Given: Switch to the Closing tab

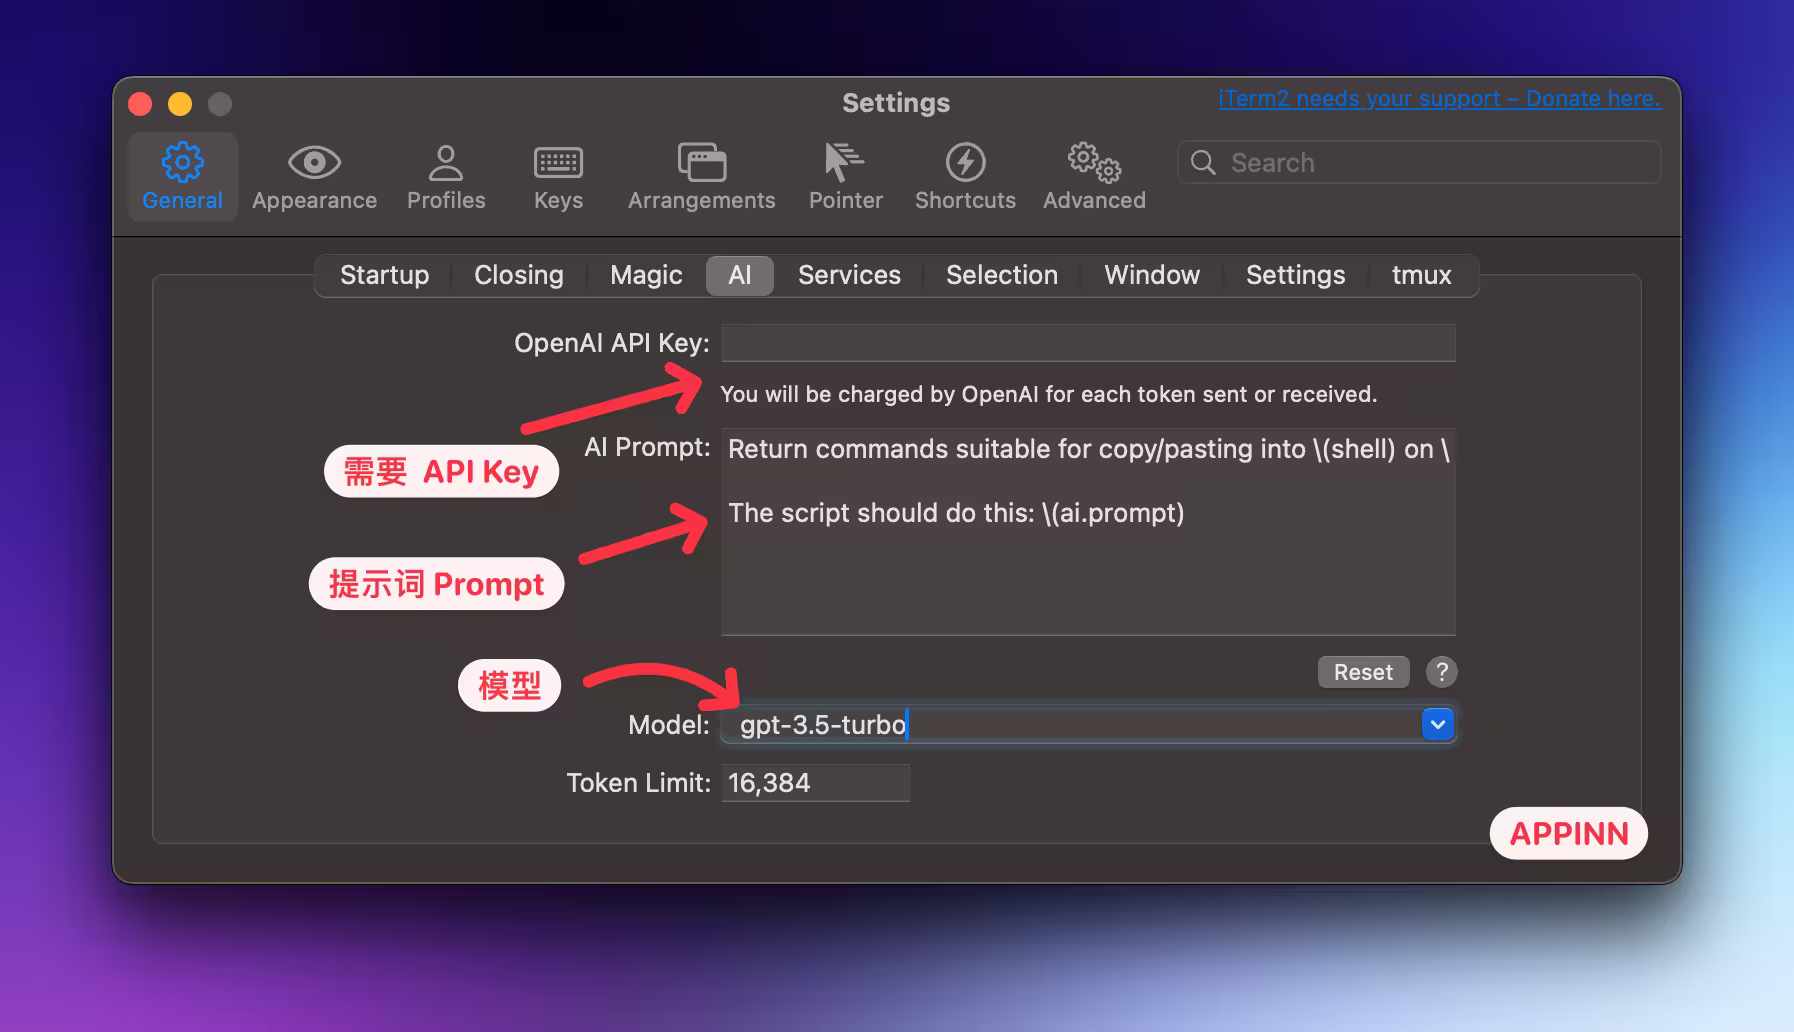Looking at the screenshot, I should point(518,276).
